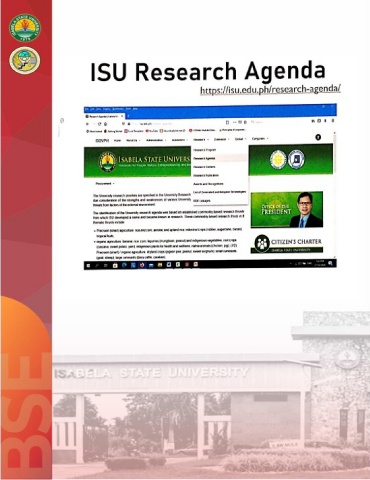The image size is (370, 480).
Task: Open the isu.edu.ph/research-agenda hyperlink under the title
Action: coord(270,90)
